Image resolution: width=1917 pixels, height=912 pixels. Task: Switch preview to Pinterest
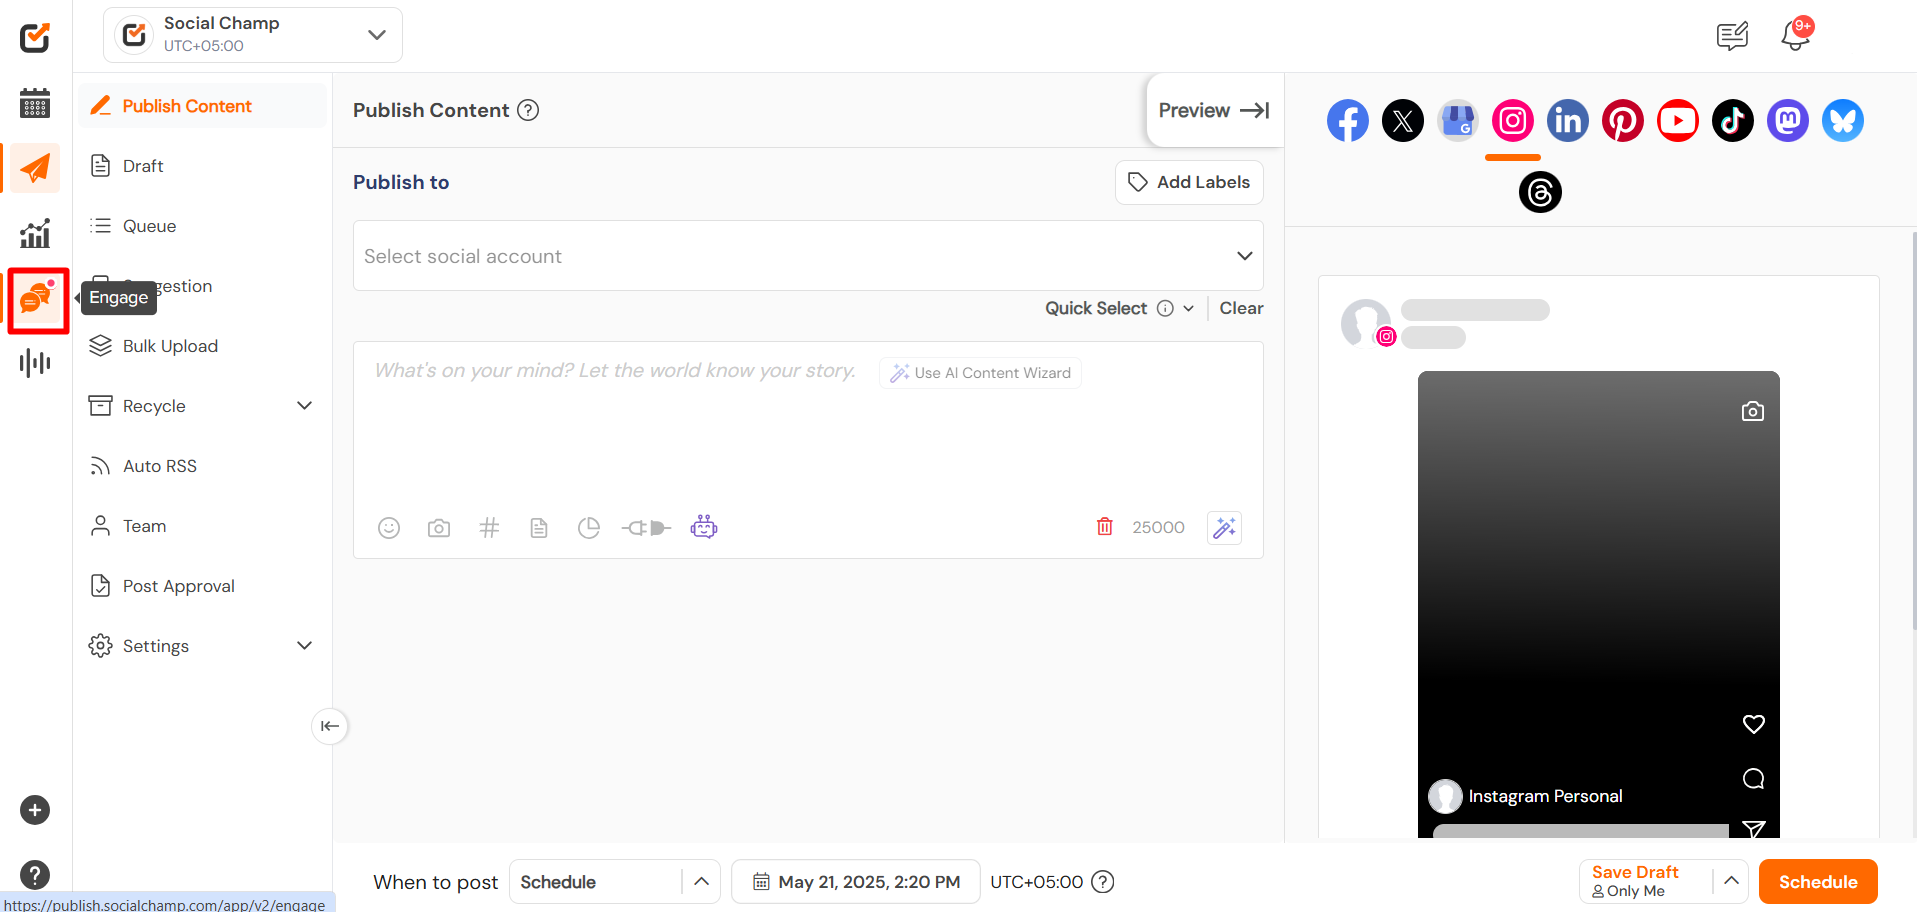[1623, 121]
